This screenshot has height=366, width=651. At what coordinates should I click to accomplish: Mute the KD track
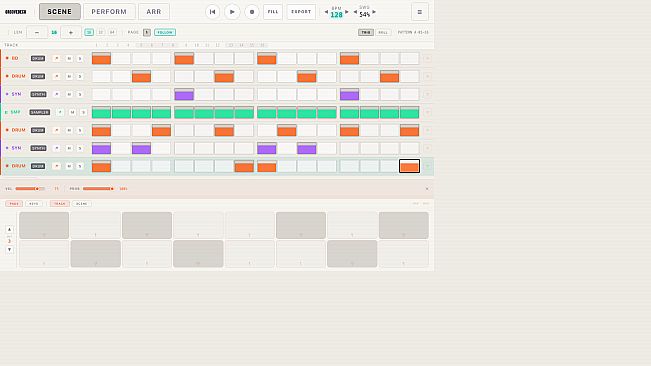point(69,59)
